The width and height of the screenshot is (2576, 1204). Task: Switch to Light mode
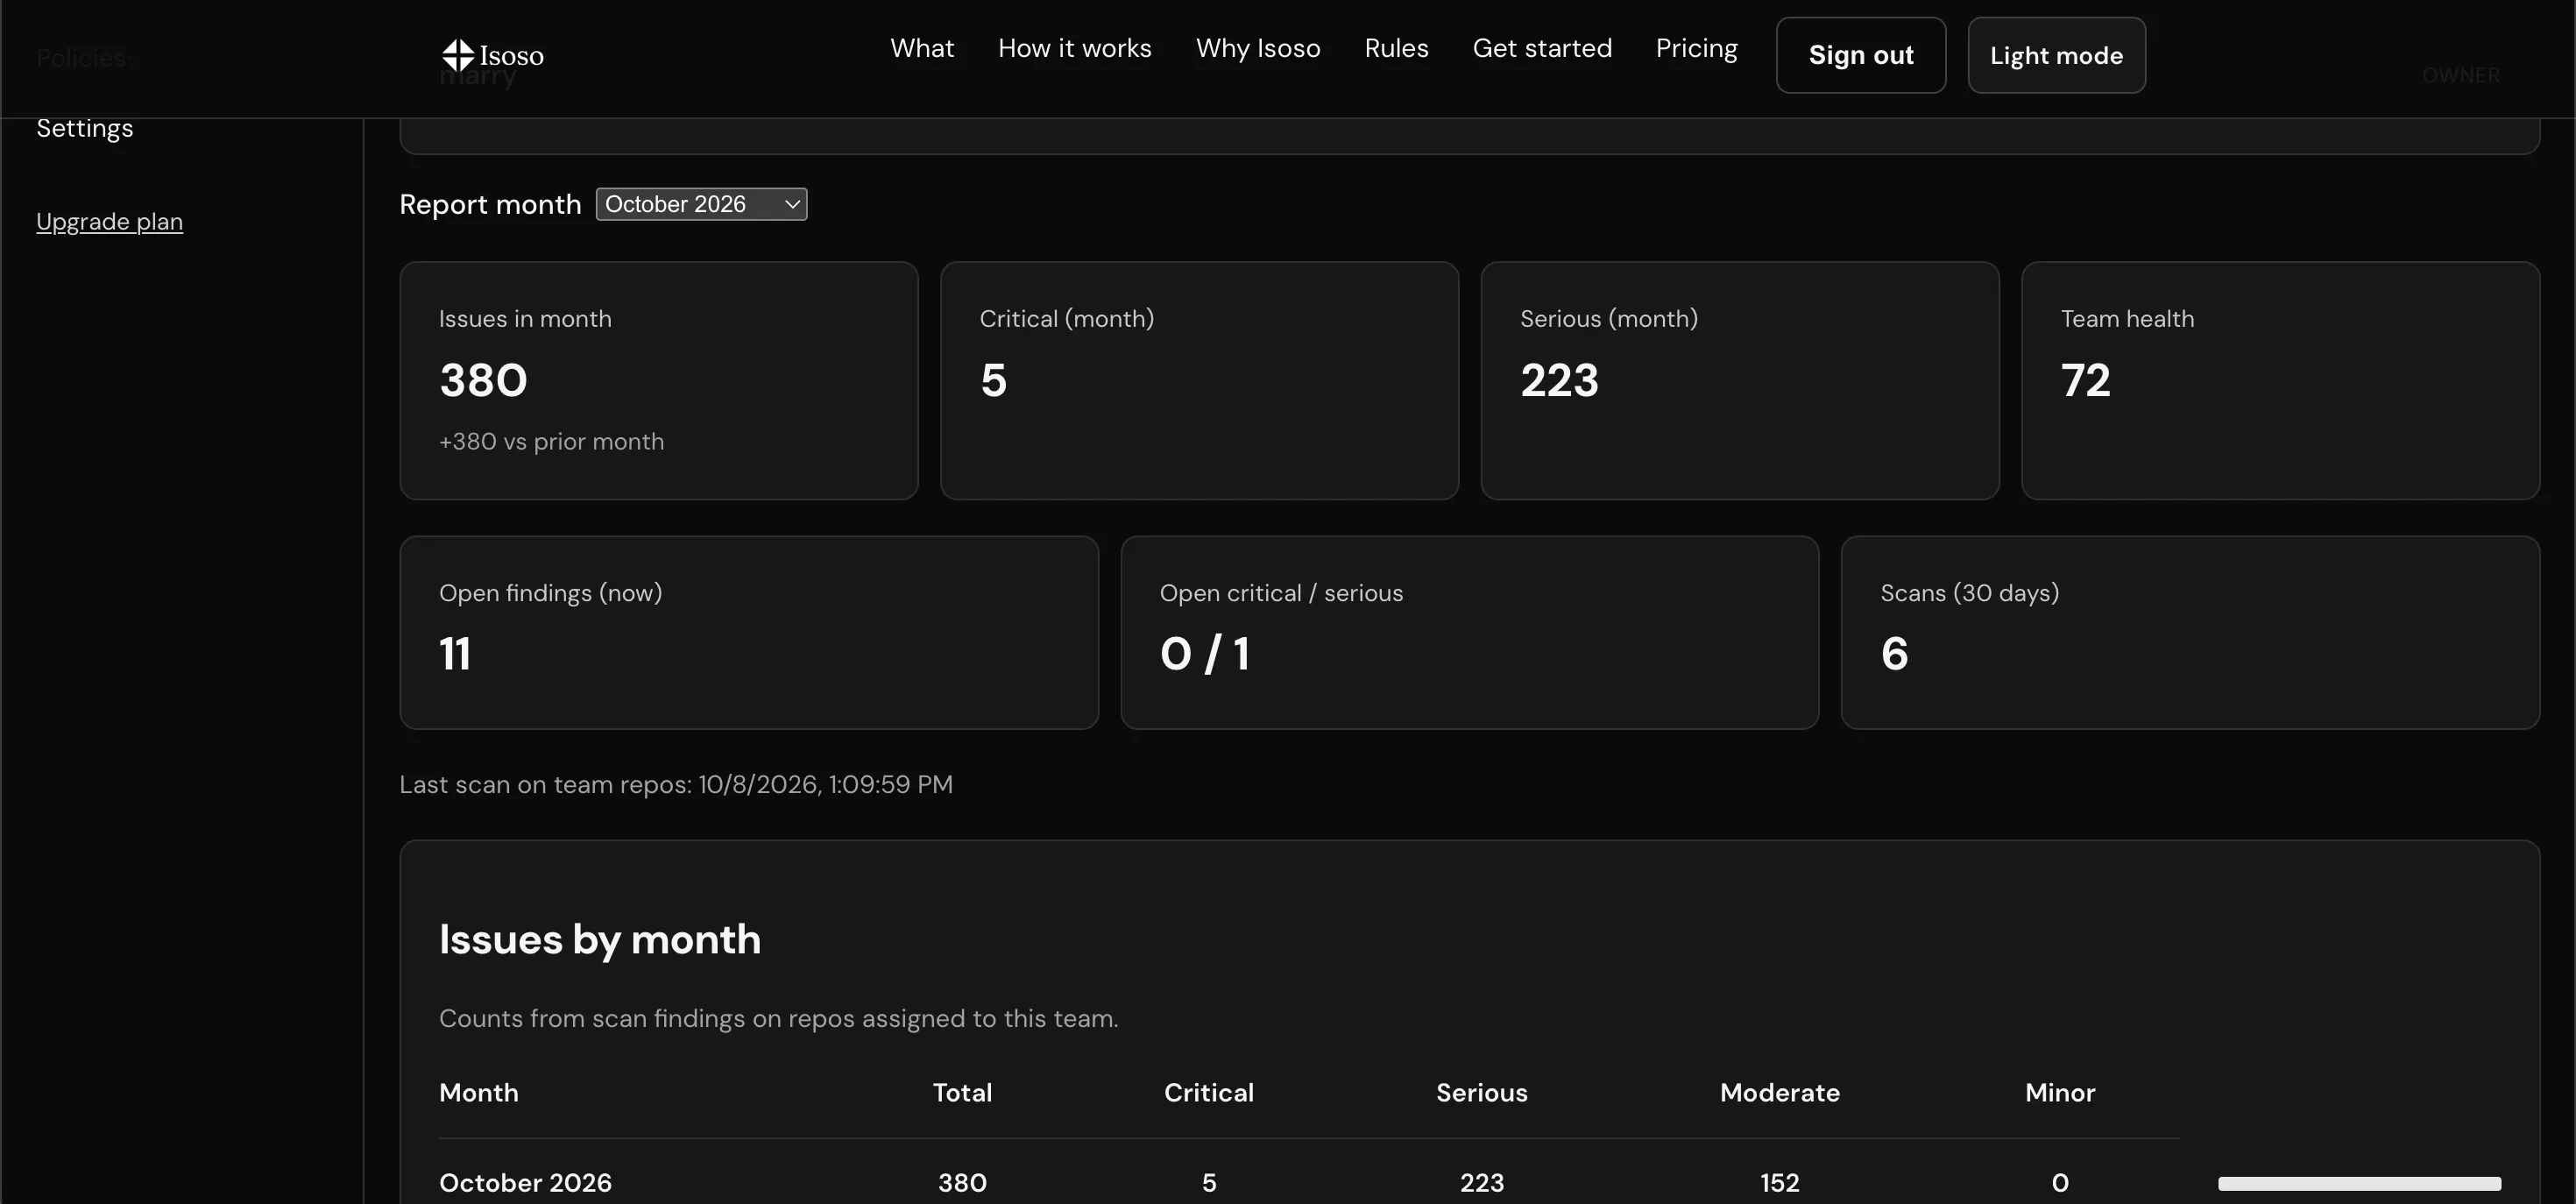click(x=2056, y=55)
